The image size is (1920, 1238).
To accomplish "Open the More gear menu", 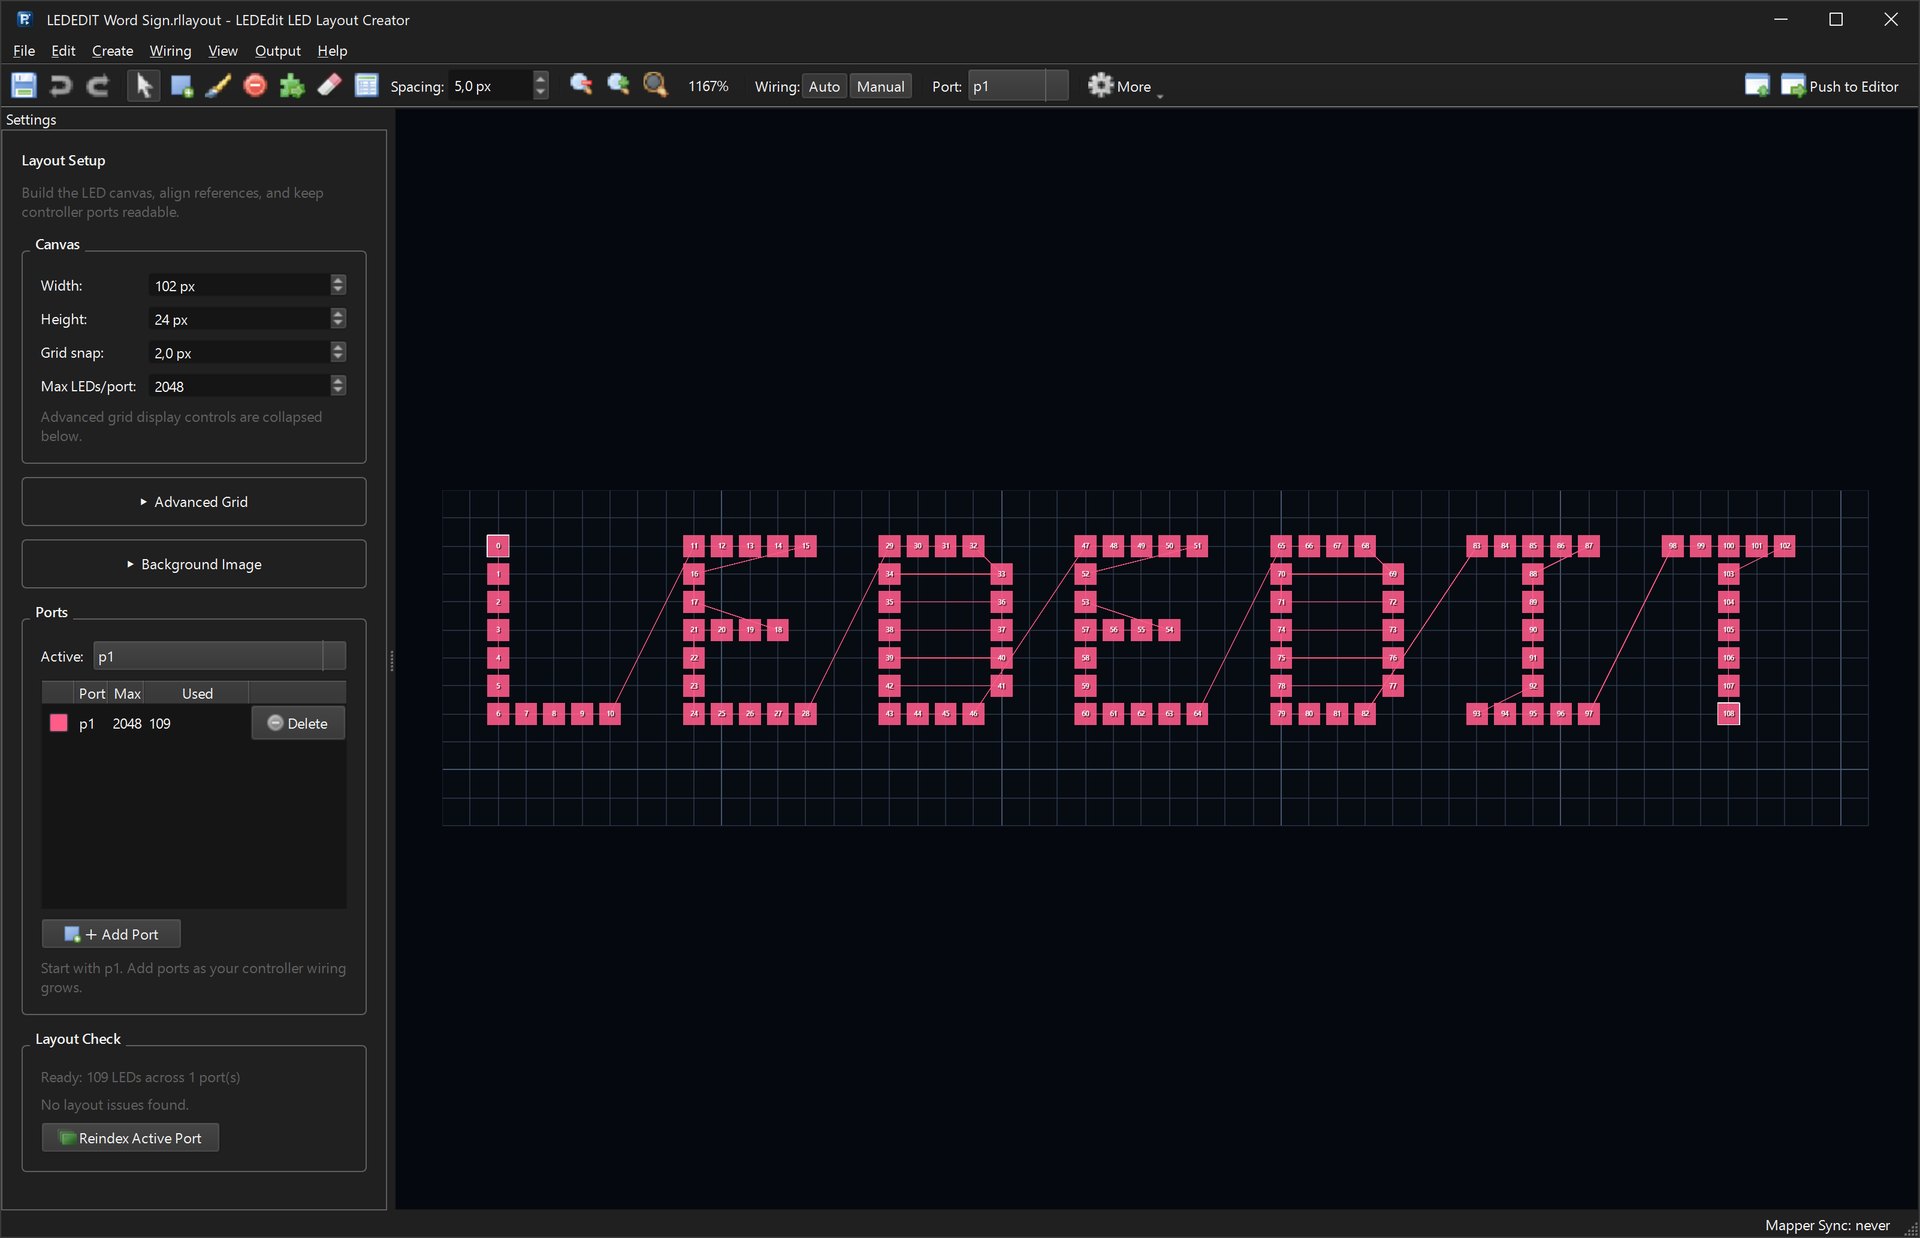I will [1124, 86].
